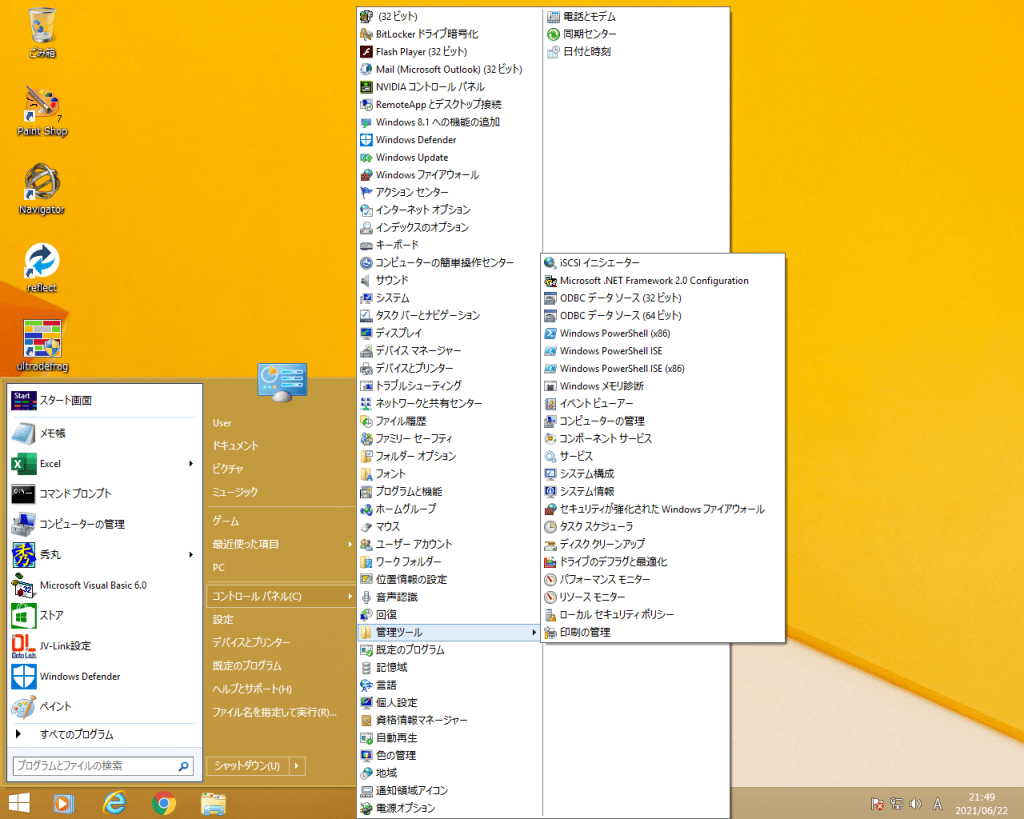Click the Action Center flag tray icon

coord(877,804)
